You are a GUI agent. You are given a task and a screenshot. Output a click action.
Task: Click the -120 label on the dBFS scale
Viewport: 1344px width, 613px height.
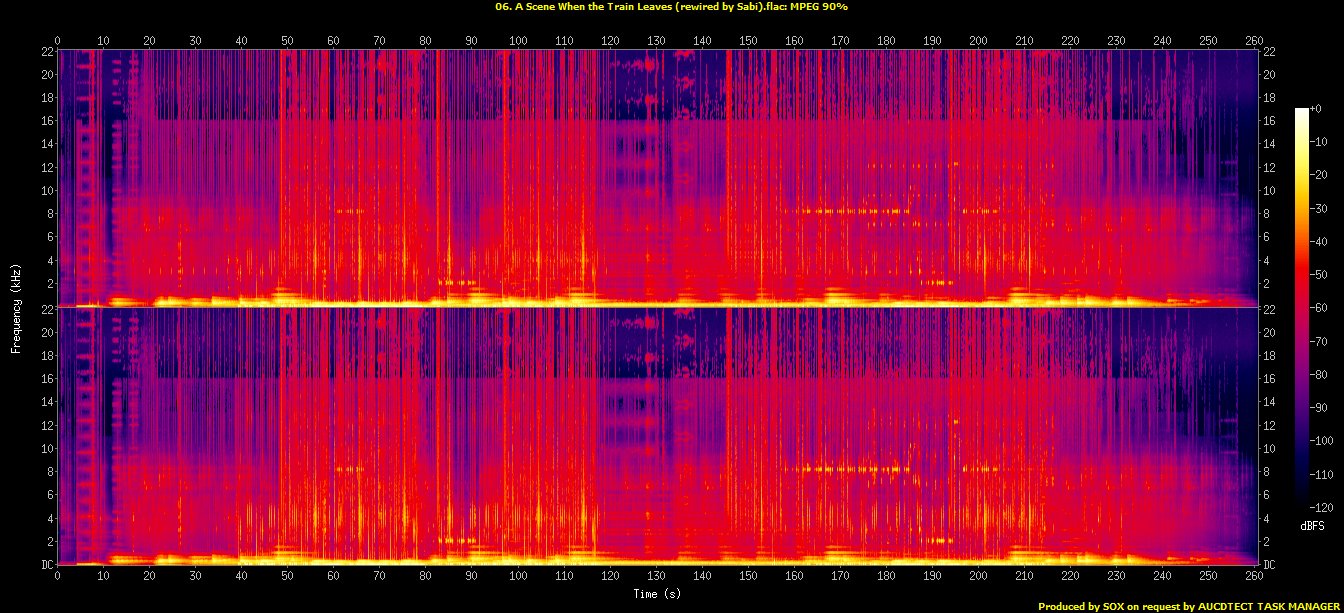[x=1326, y=507]
